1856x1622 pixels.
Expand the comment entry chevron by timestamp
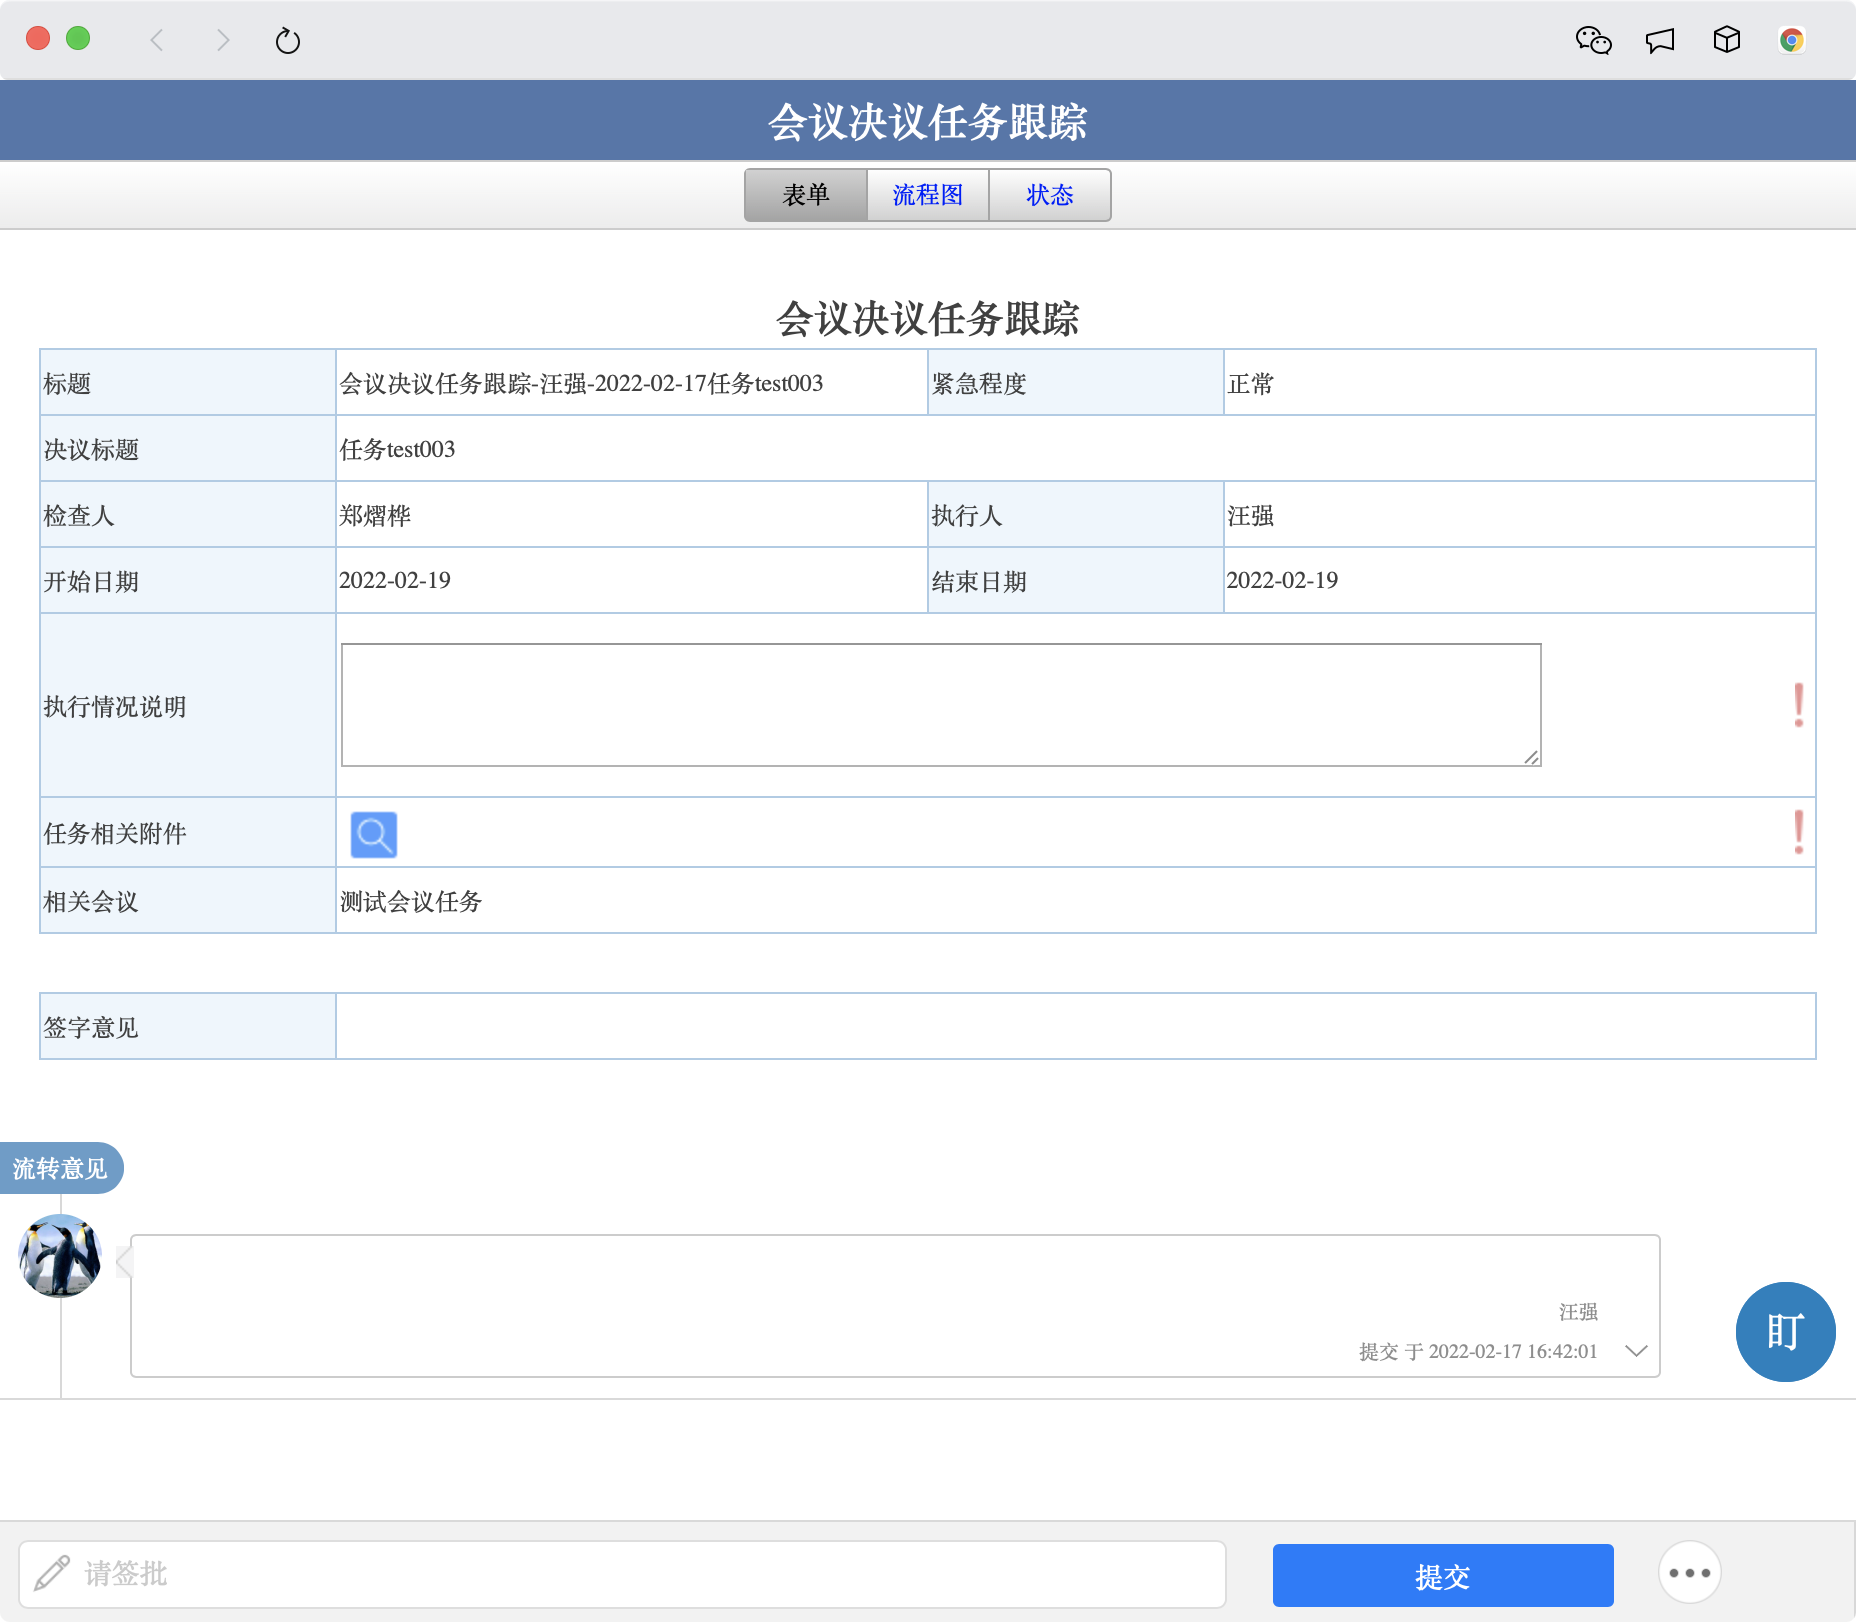(x=1636, y=1351)
